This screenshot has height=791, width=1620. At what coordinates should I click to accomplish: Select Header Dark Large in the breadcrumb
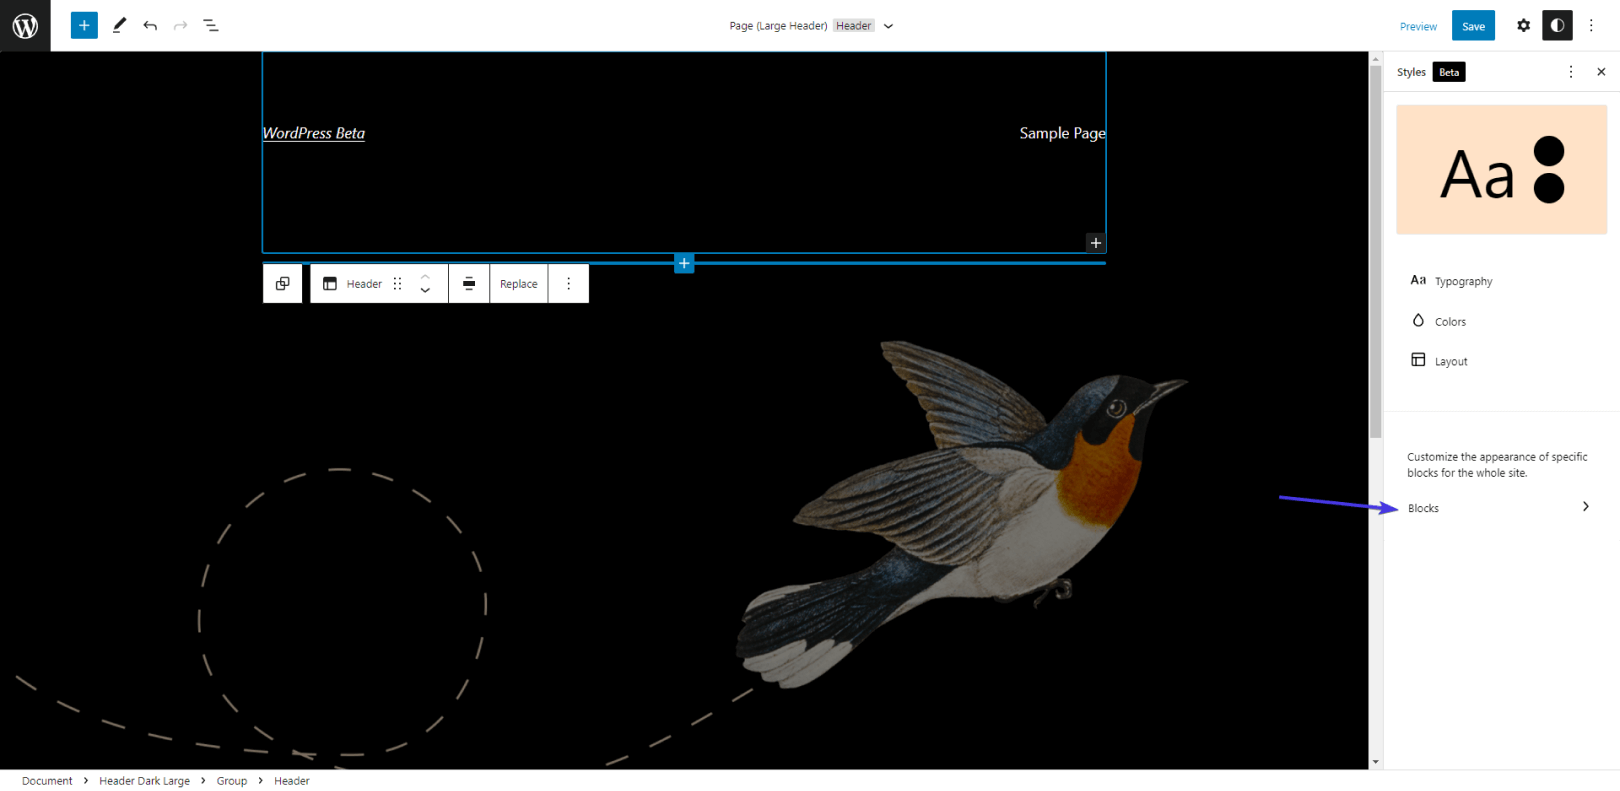tap(144, 781)
